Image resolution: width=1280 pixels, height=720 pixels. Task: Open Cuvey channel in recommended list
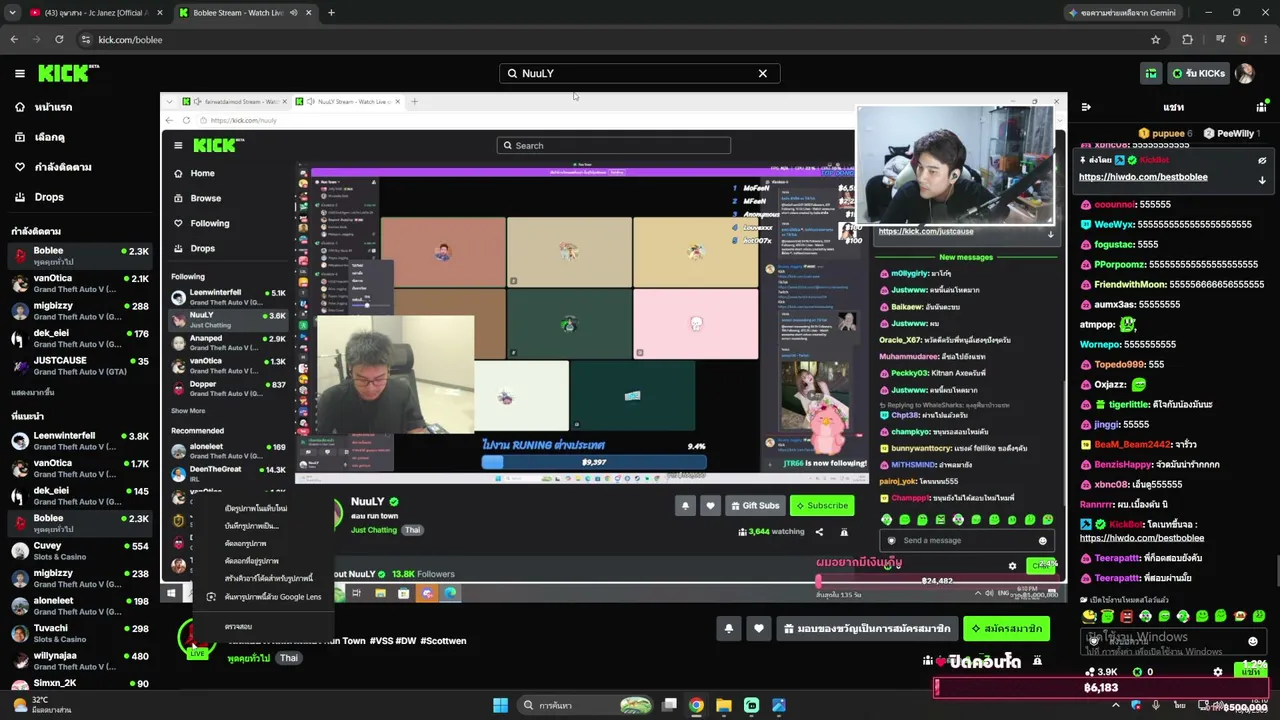pos(80,551)
